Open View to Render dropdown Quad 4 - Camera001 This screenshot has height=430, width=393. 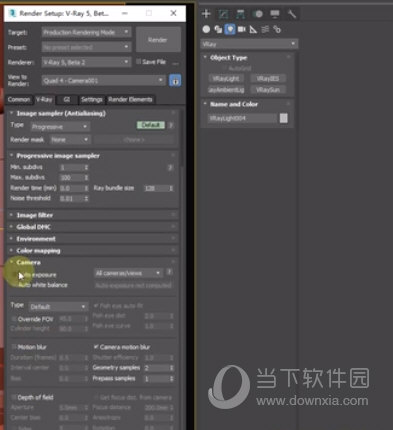[104, 81]
